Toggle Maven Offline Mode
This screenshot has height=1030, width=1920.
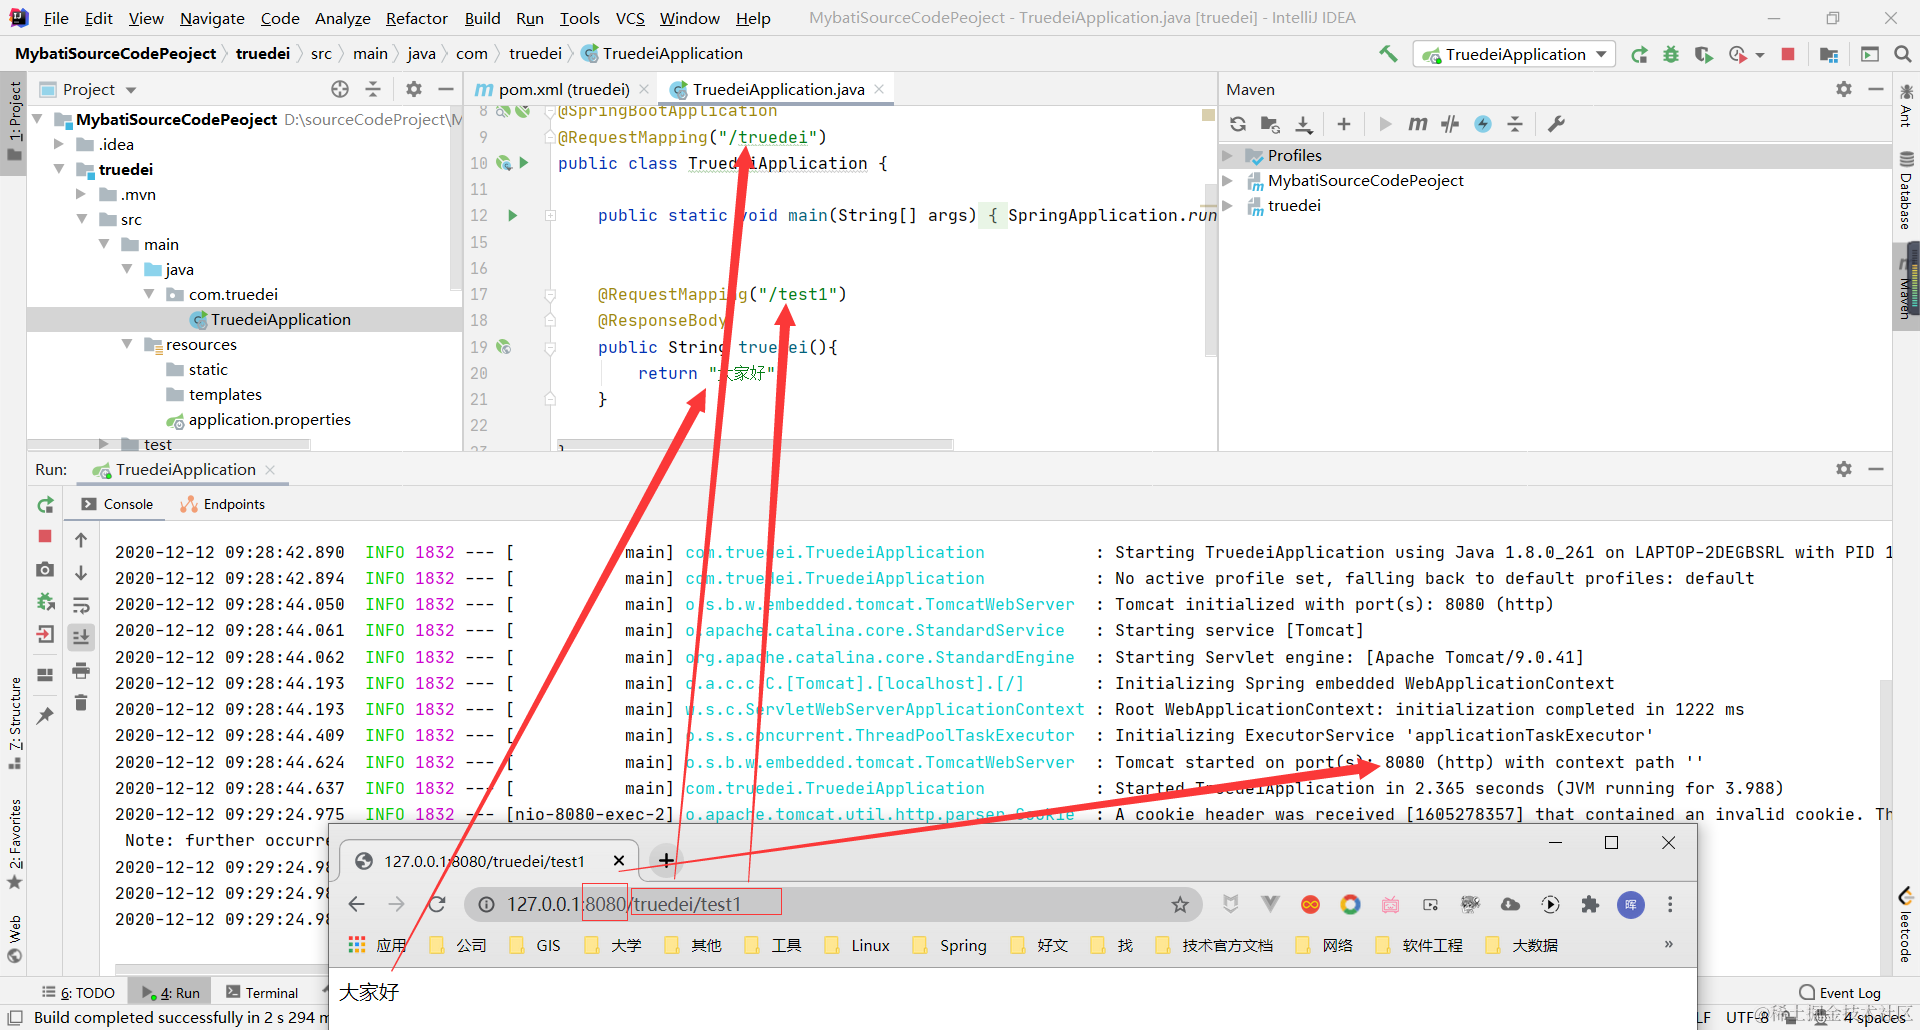1450,124
